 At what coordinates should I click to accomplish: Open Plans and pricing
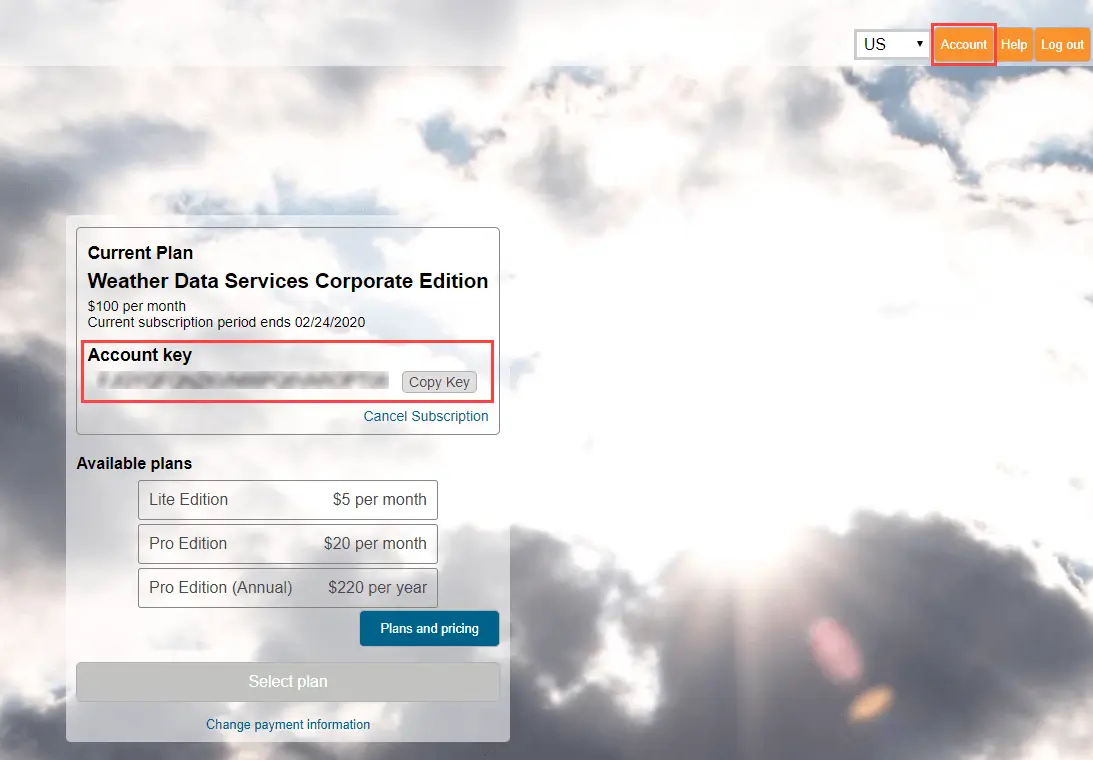click(x=429, y=629)
